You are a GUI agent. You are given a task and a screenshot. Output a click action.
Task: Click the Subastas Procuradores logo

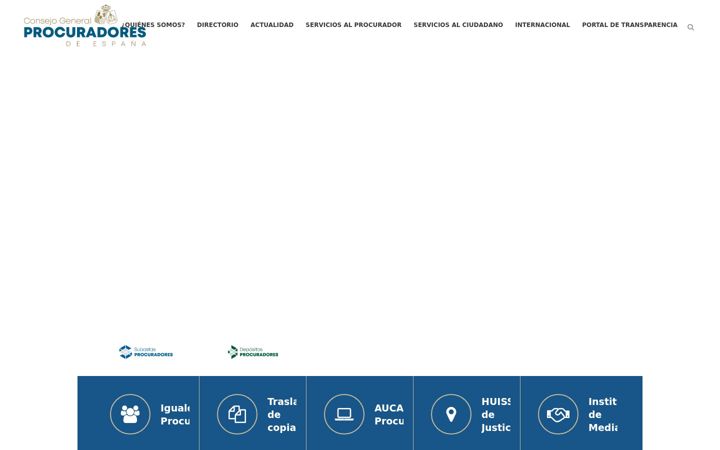[x=146, y=352]
